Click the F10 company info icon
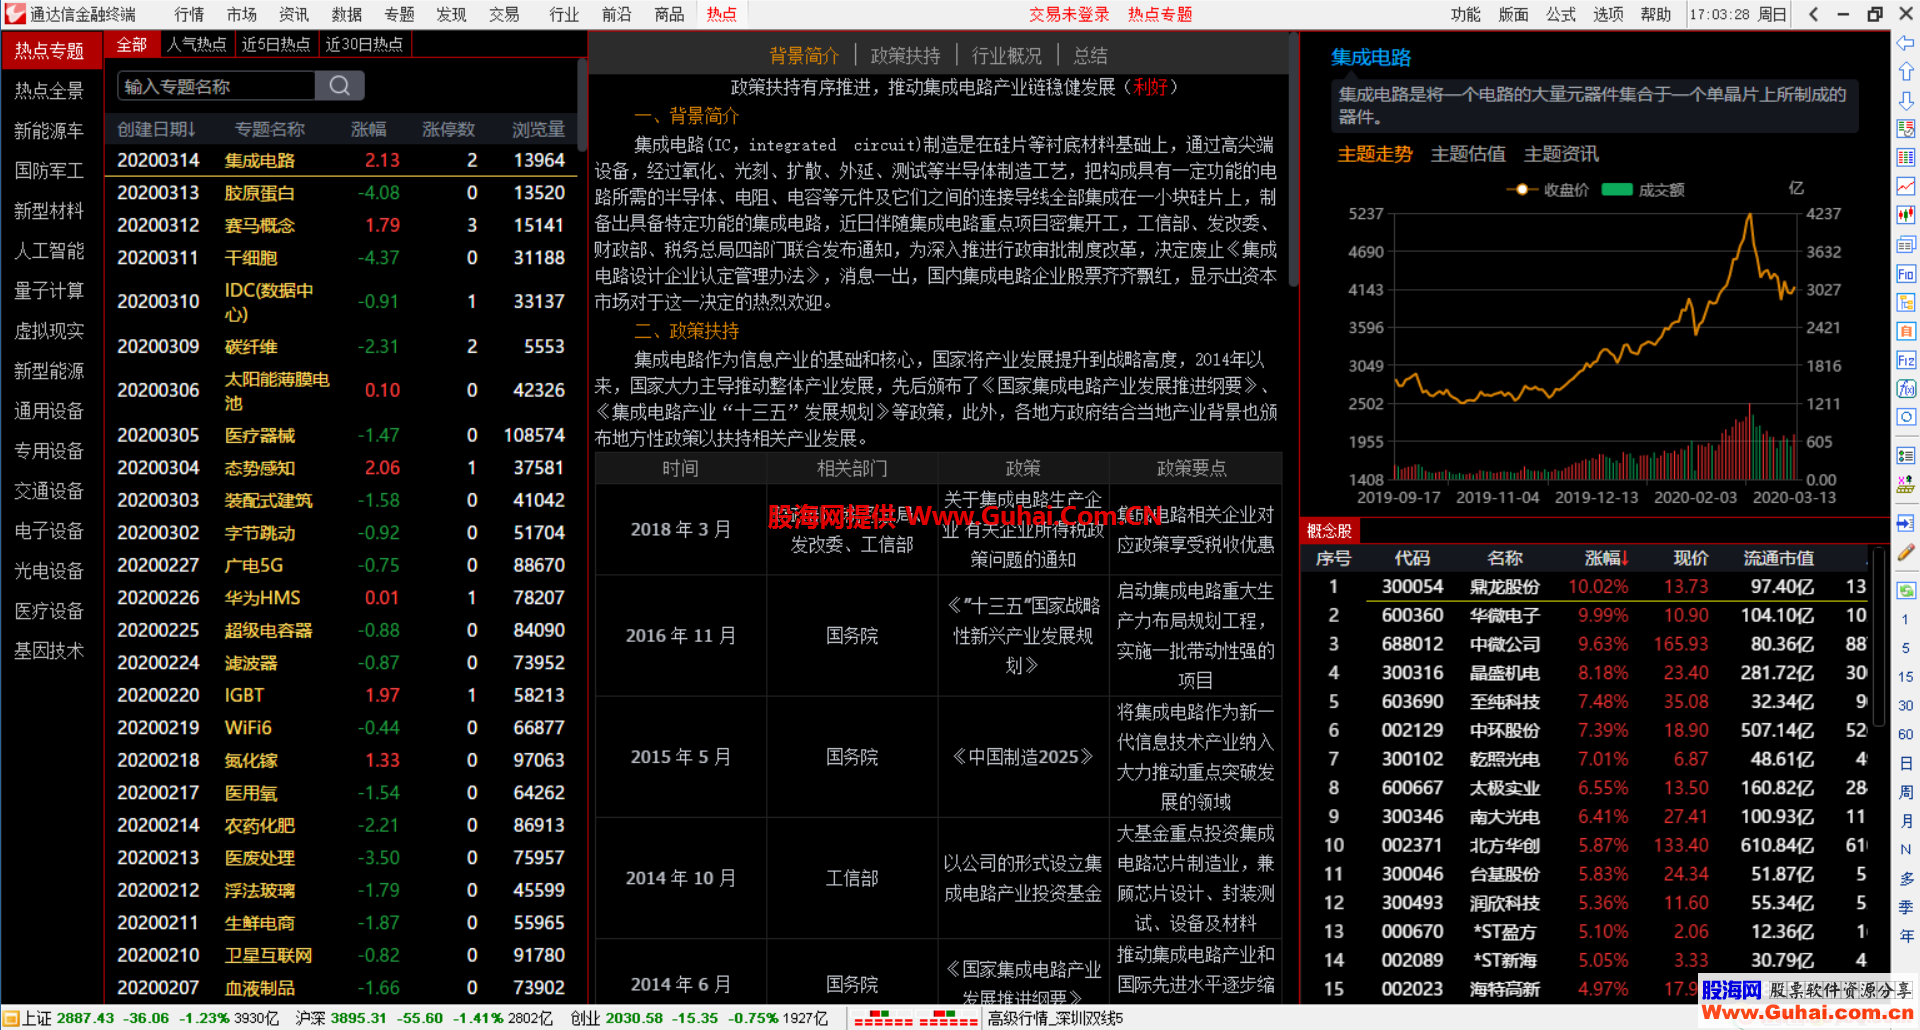1920x1030 pixels. click(1906, 274)
